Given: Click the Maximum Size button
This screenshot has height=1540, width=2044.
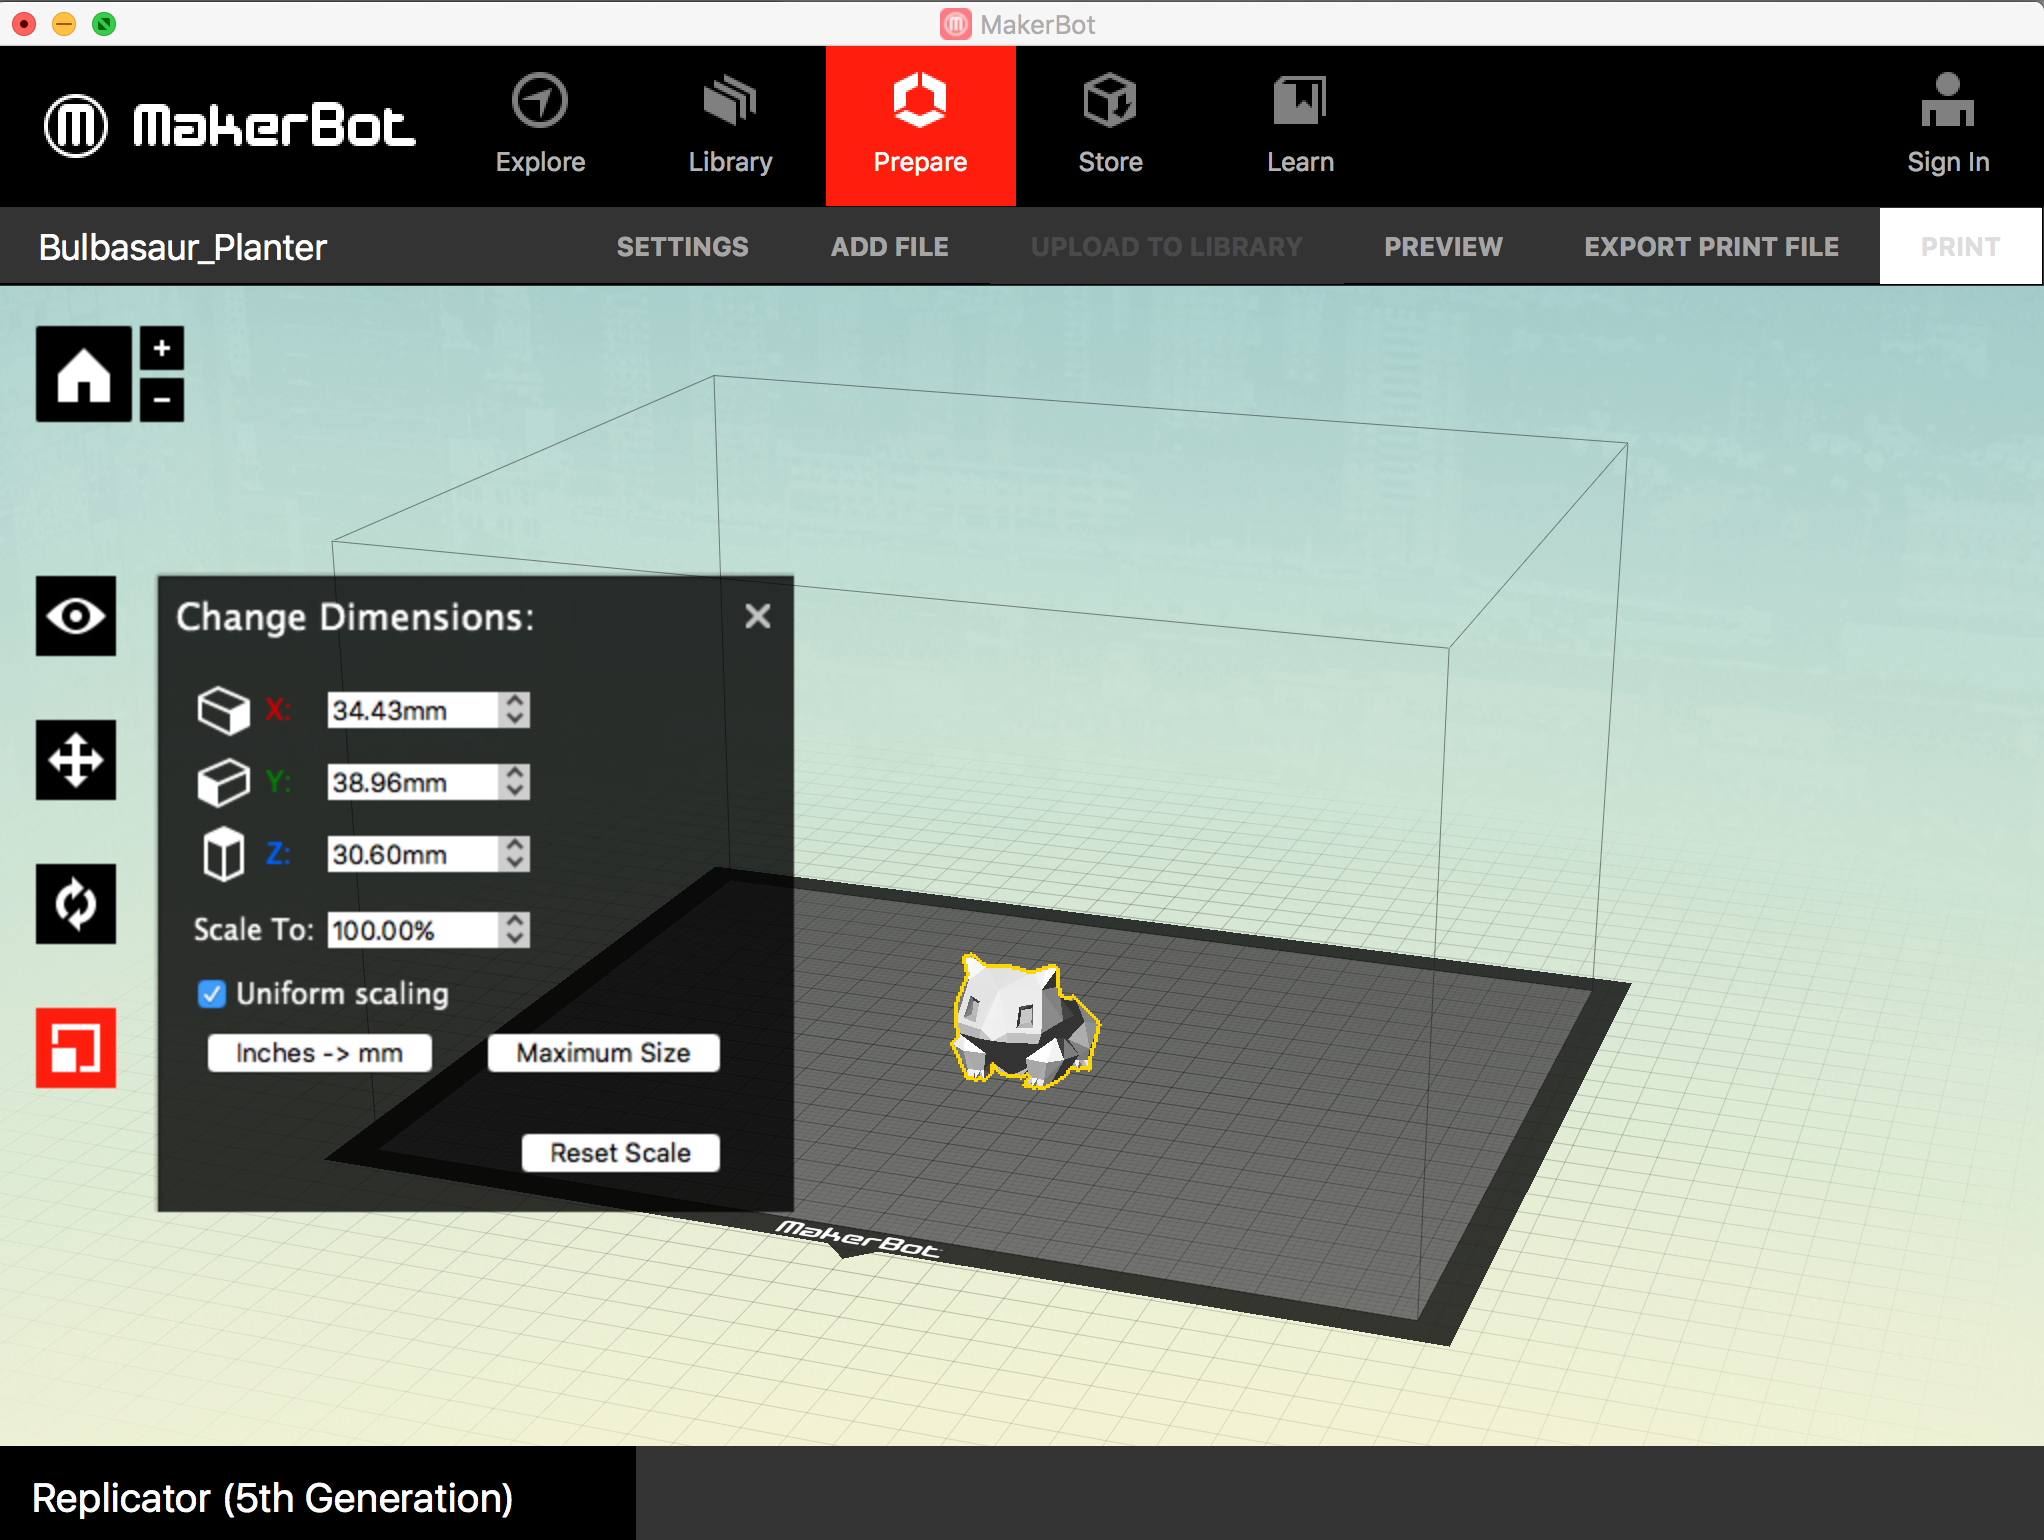Looking at the screenshot, I should [604, 1053].
